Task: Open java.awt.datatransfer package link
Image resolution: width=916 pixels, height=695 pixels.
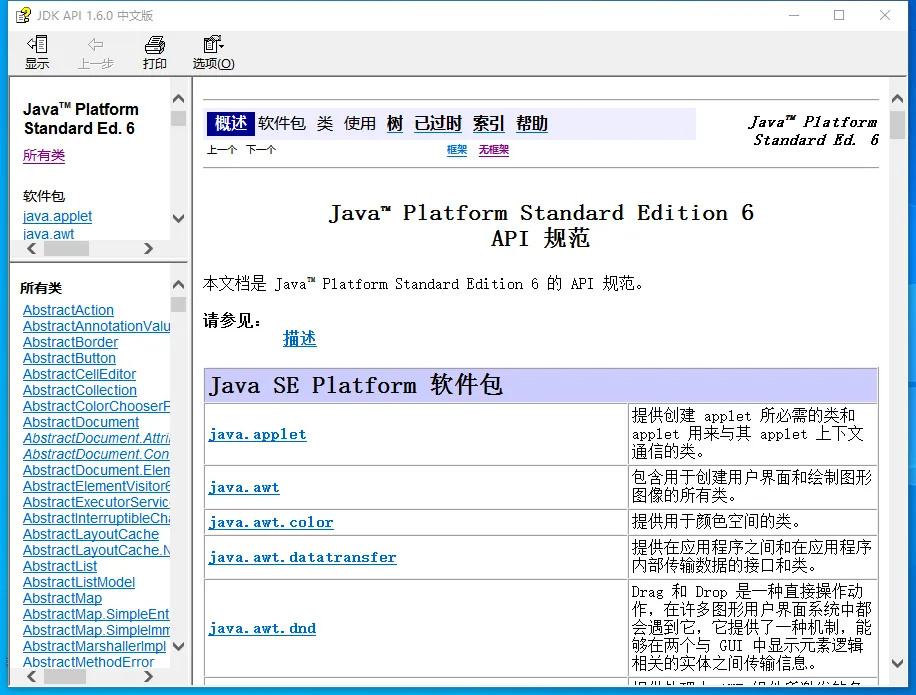Action: [x=303, y=557]
